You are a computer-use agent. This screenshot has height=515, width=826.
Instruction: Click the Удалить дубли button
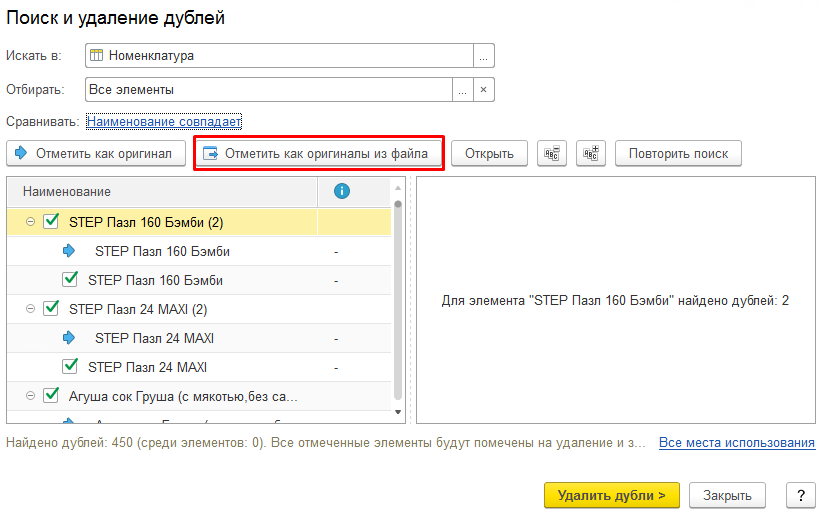611,495
